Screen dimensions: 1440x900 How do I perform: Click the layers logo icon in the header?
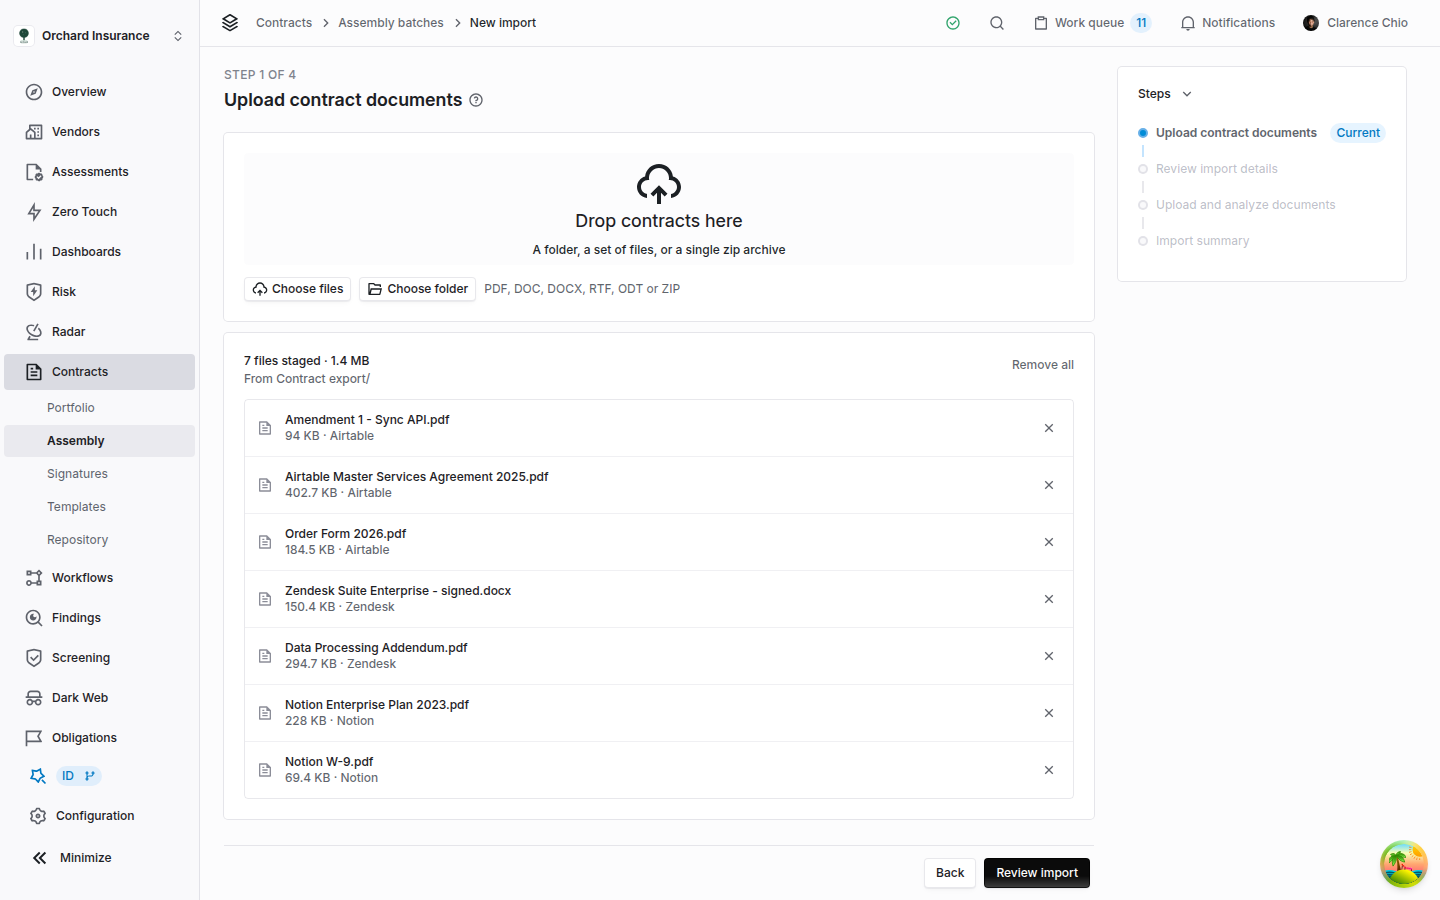click(230, 22)
